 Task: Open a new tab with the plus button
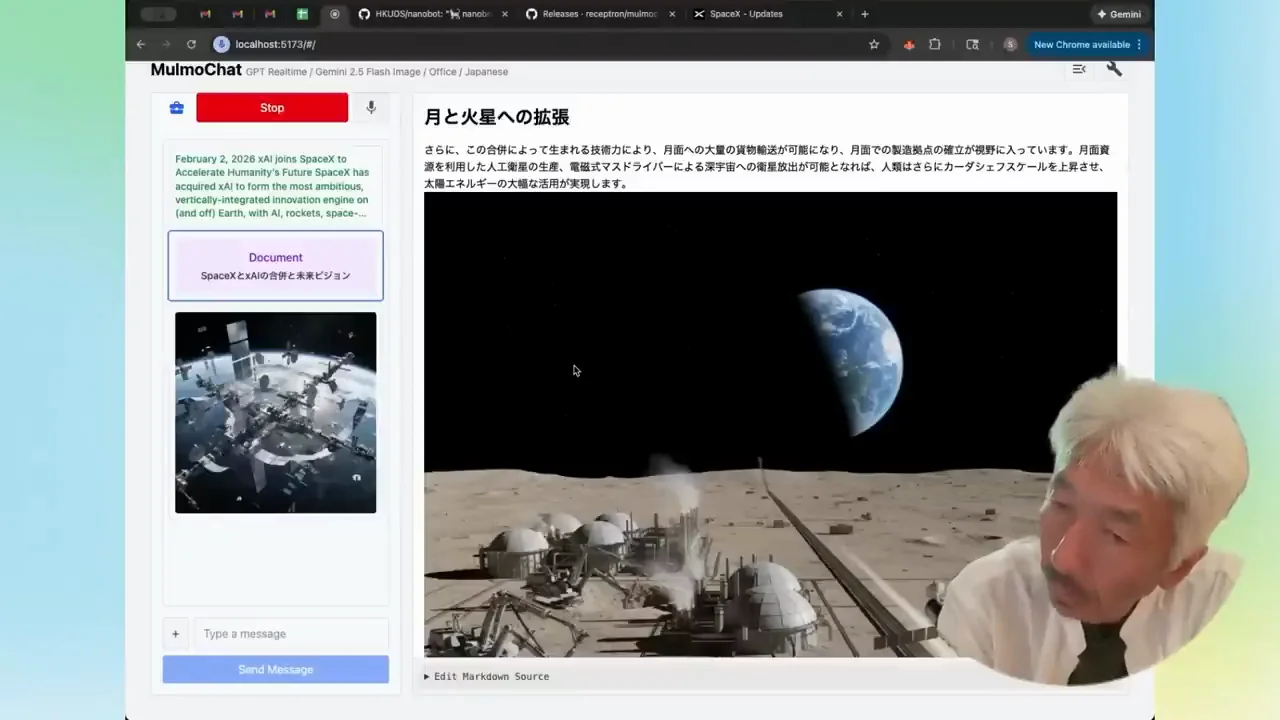tap(865, 14)
